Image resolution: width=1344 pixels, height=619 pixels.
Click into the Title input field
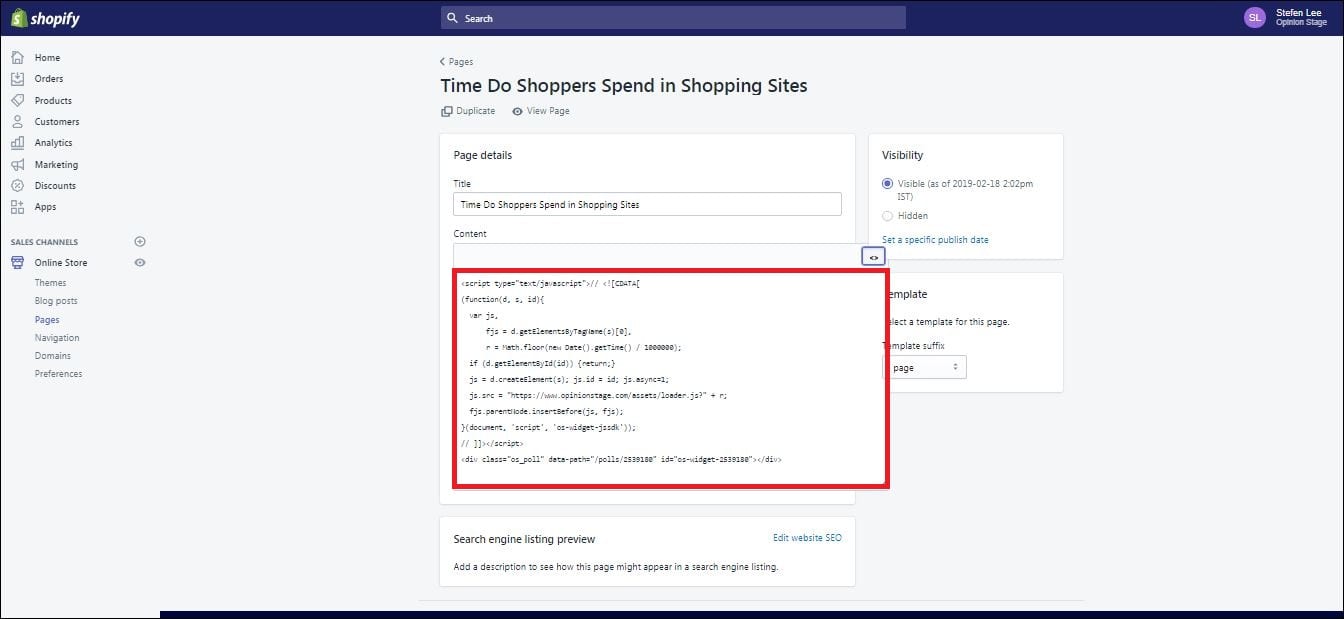(x=647, y=204)
